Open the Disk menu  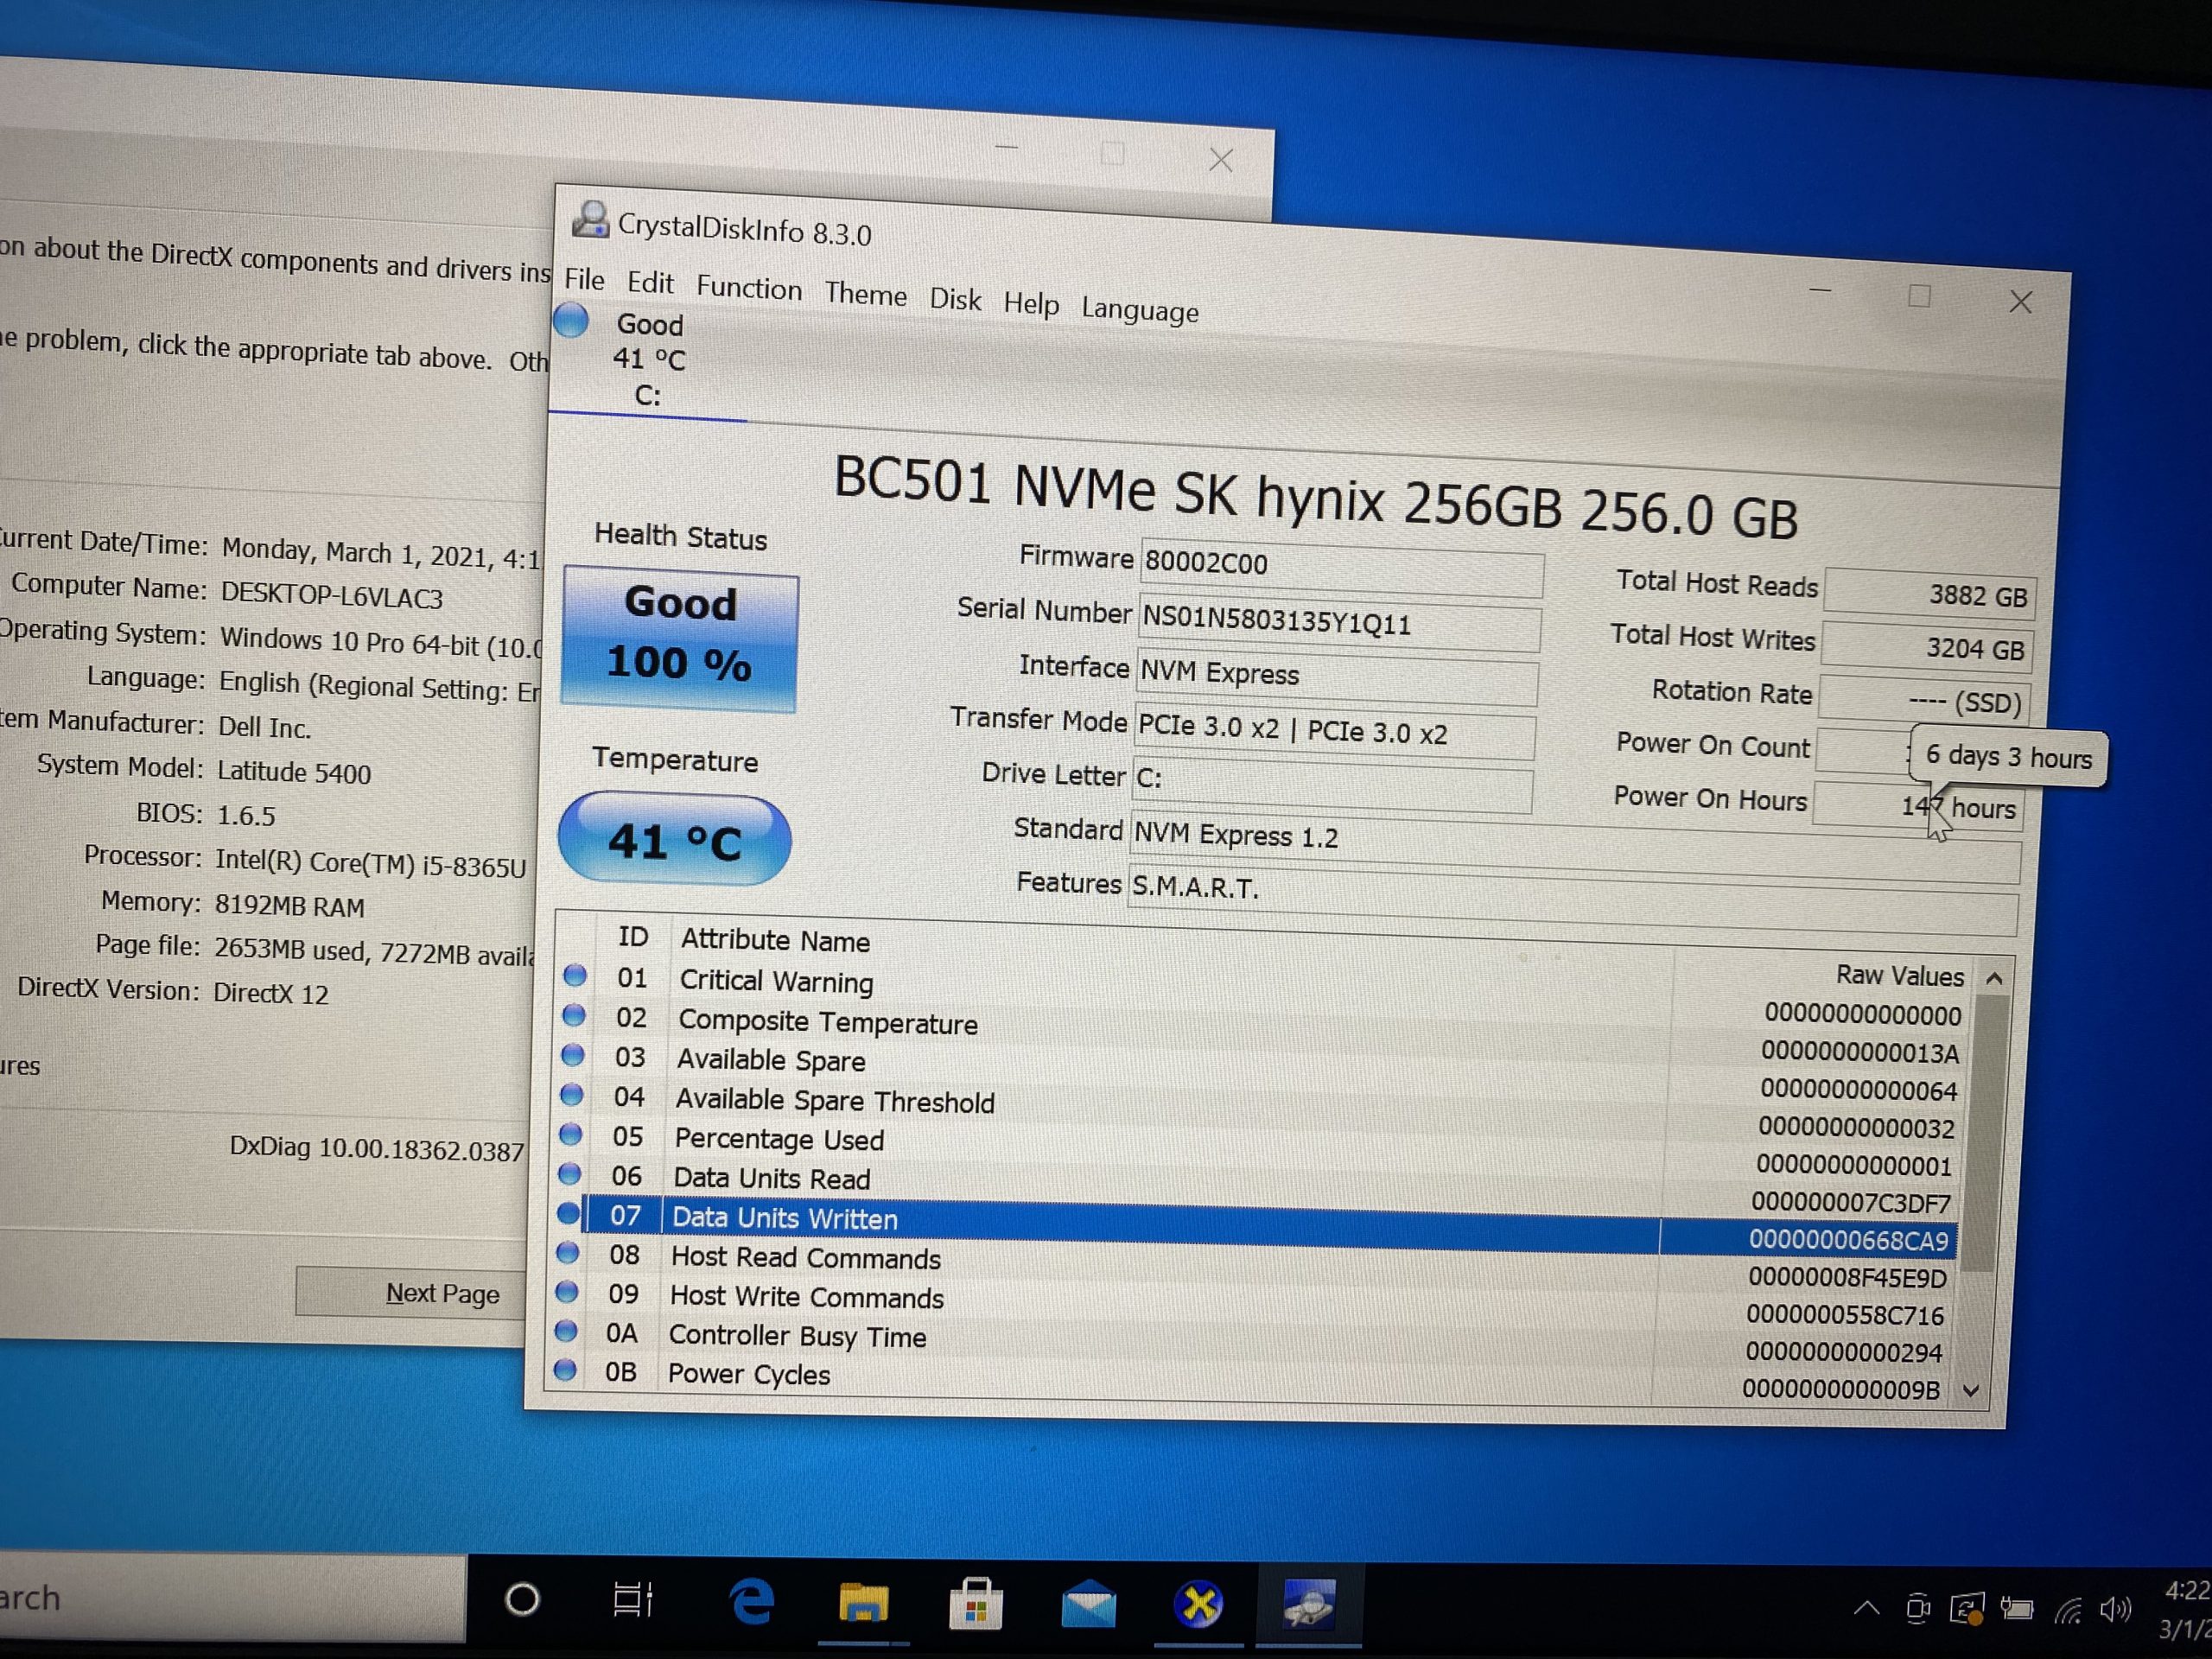pos(955,299)
